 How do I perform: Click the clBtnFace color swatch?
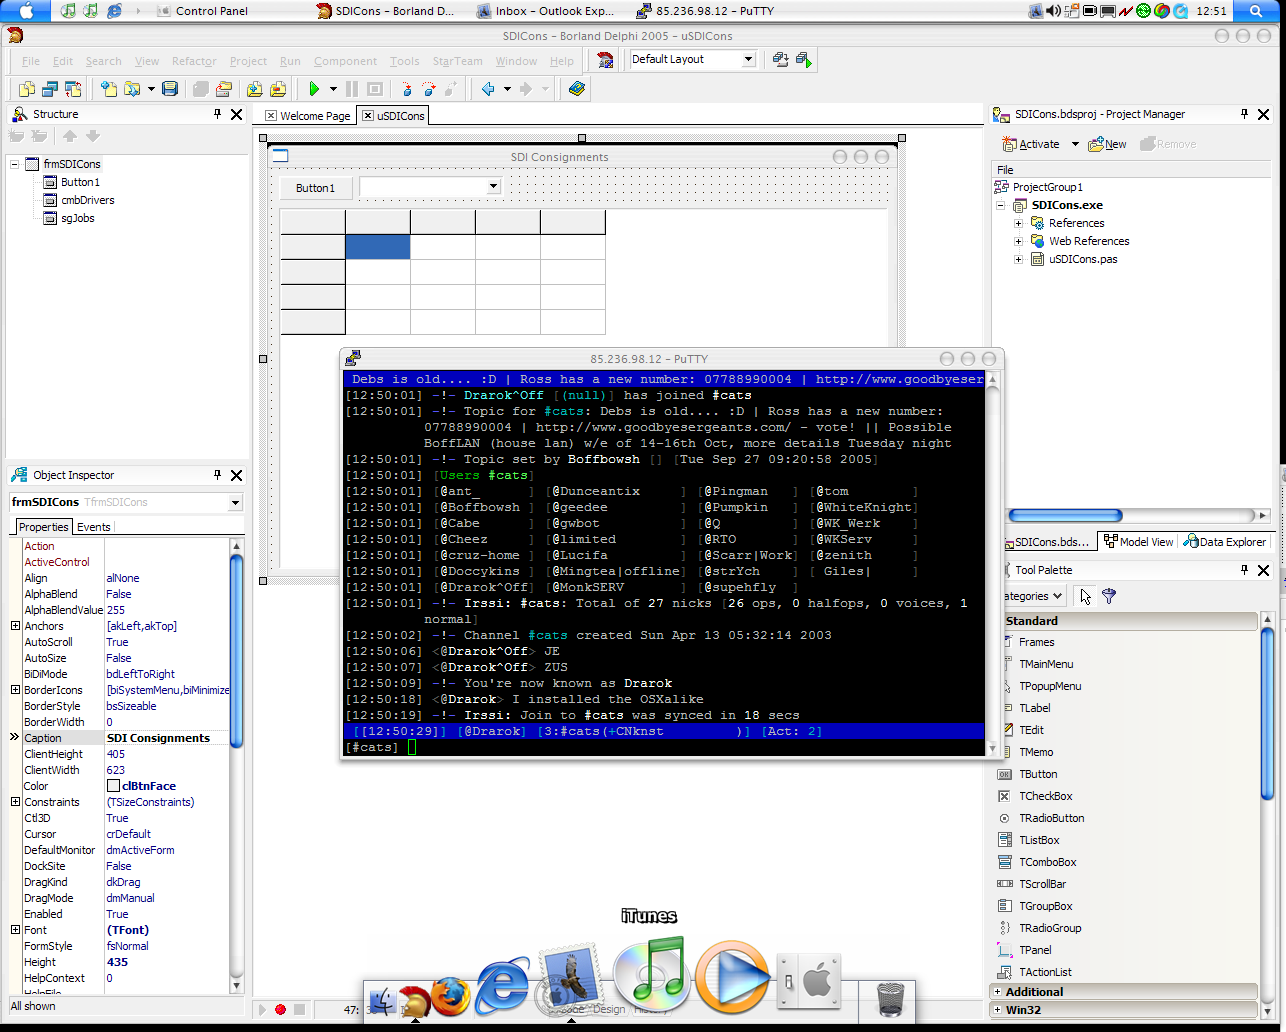(x=113, y=786)
